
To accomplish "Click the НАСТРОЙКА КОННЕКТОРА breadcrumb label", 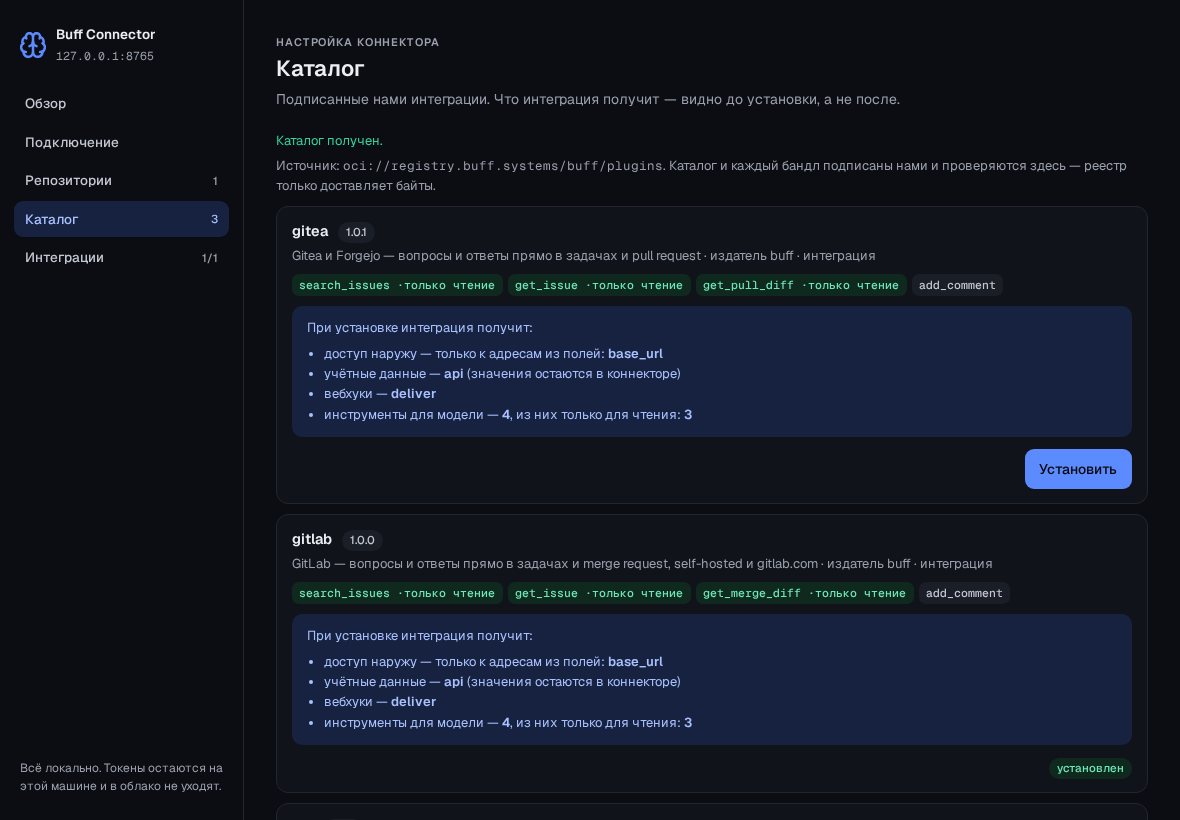I will [357, 42].
